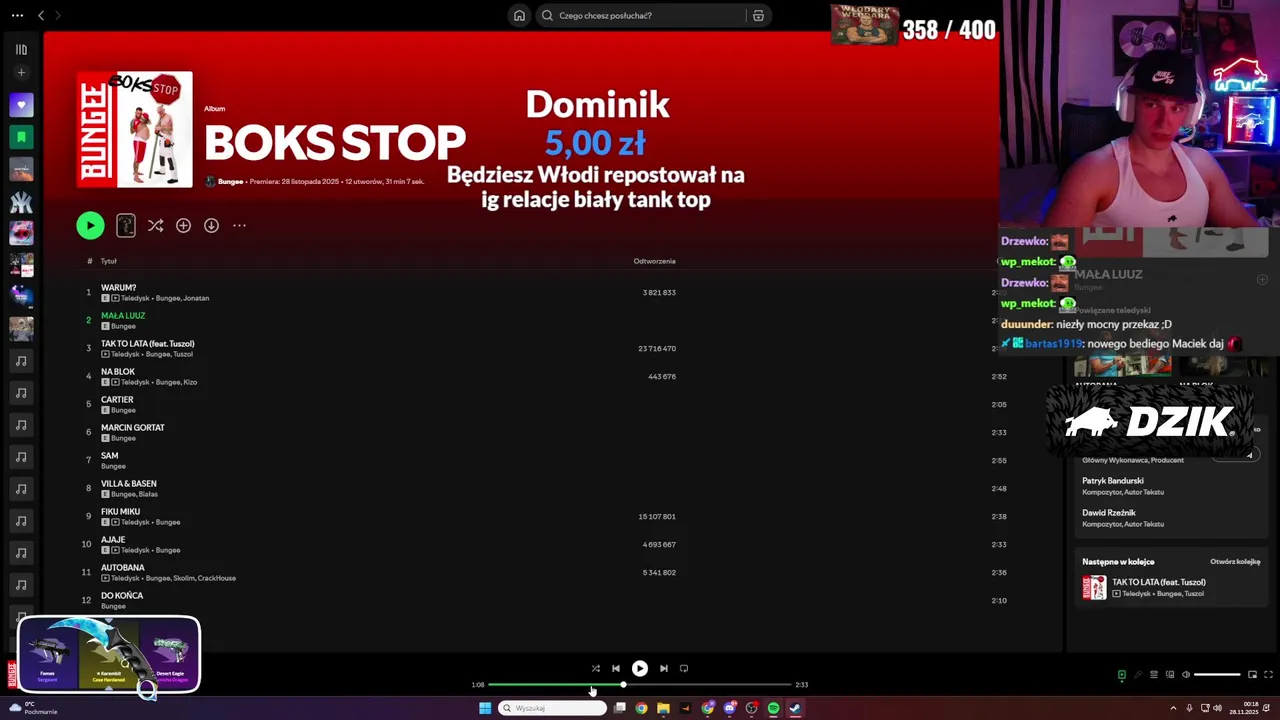Click 'Otwórz kolejkę' link
The image size is (1280, 720).
pyautogui.click(x=1235, y=561)
